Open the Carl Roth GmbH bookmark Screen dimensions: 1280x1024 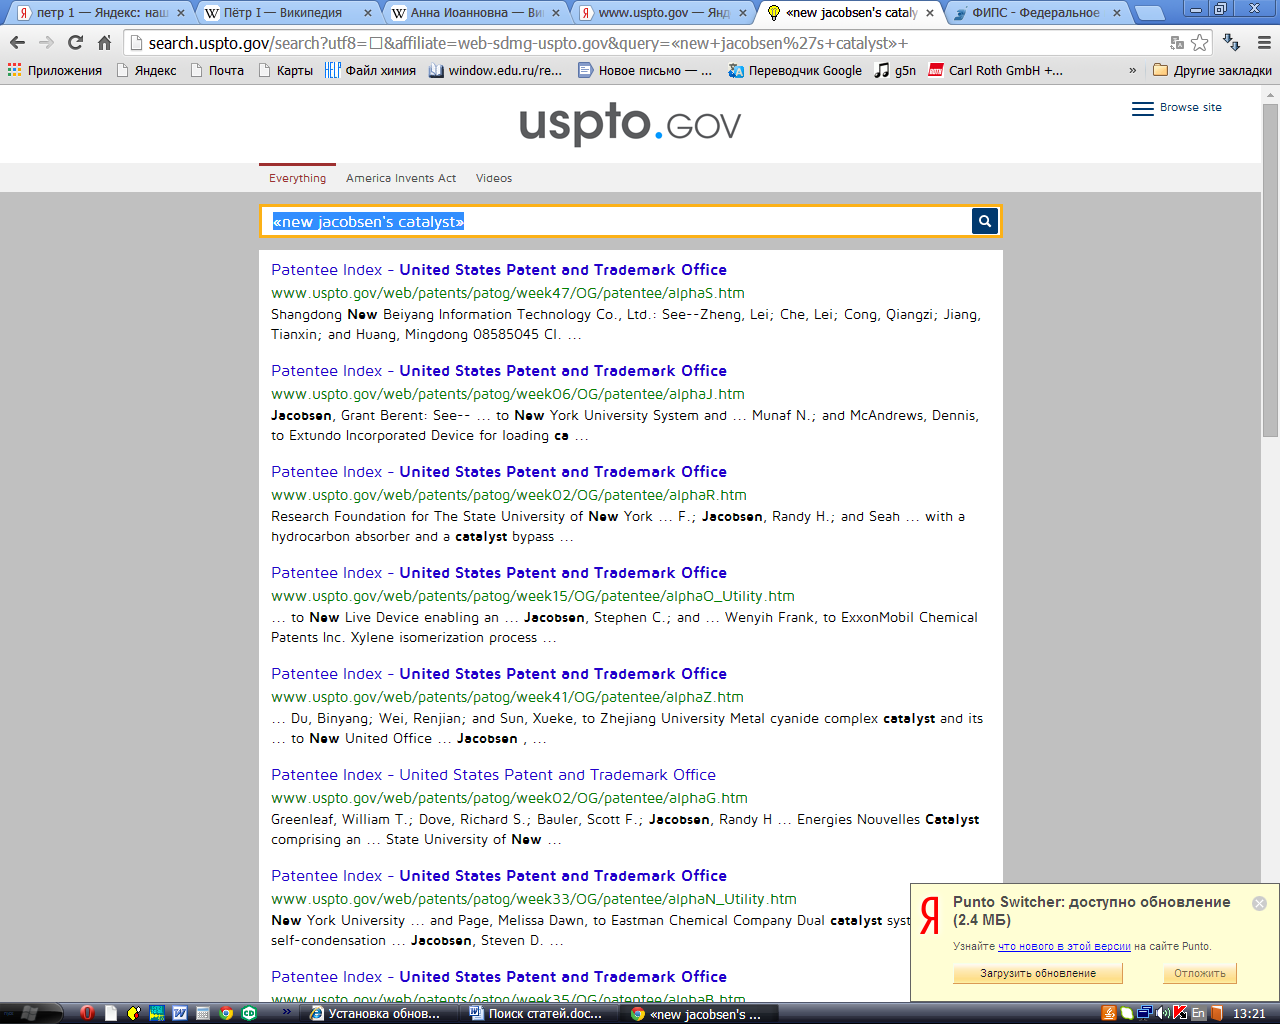[x=996, y=70]
